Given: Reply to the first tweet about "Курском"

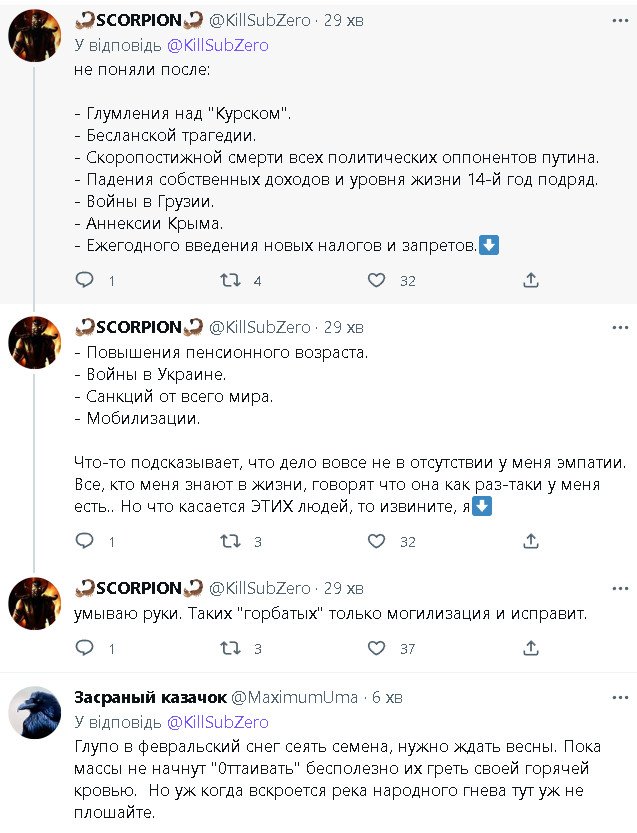Looking at the screenshot, I should click(85, 281).
